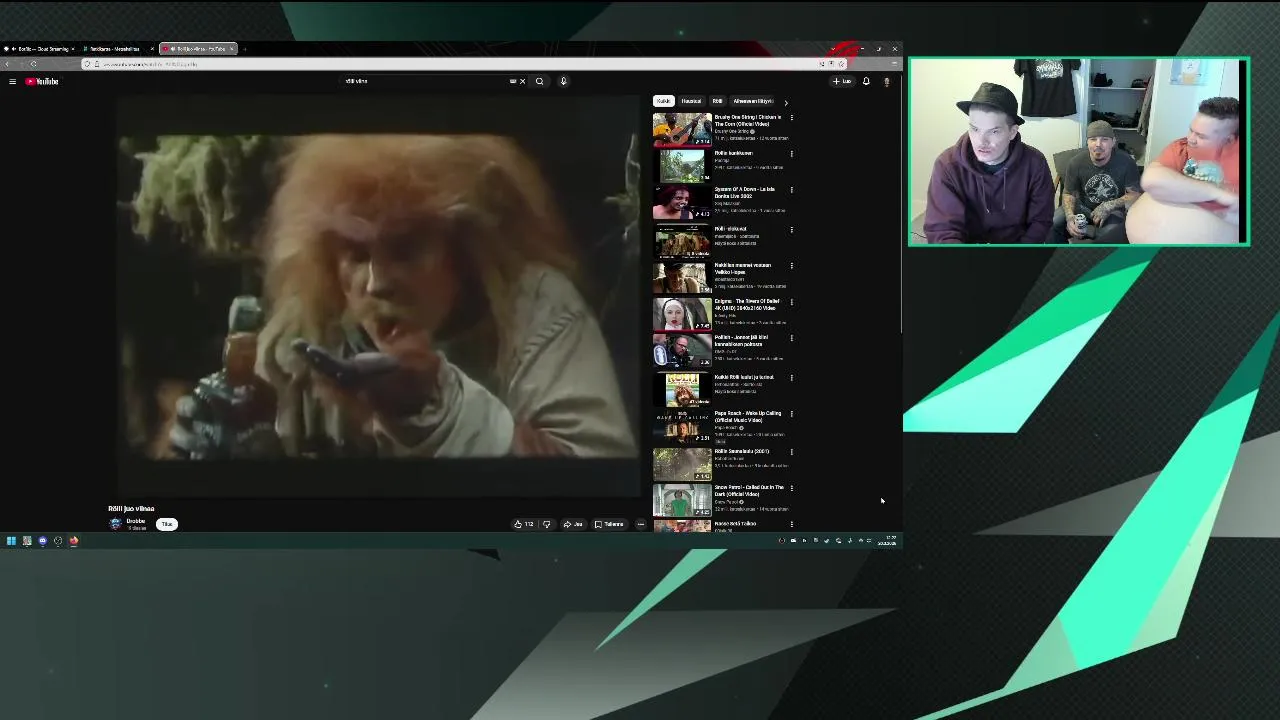
Task: Open the Drobbe channel name link
Action: click(136, 521)
